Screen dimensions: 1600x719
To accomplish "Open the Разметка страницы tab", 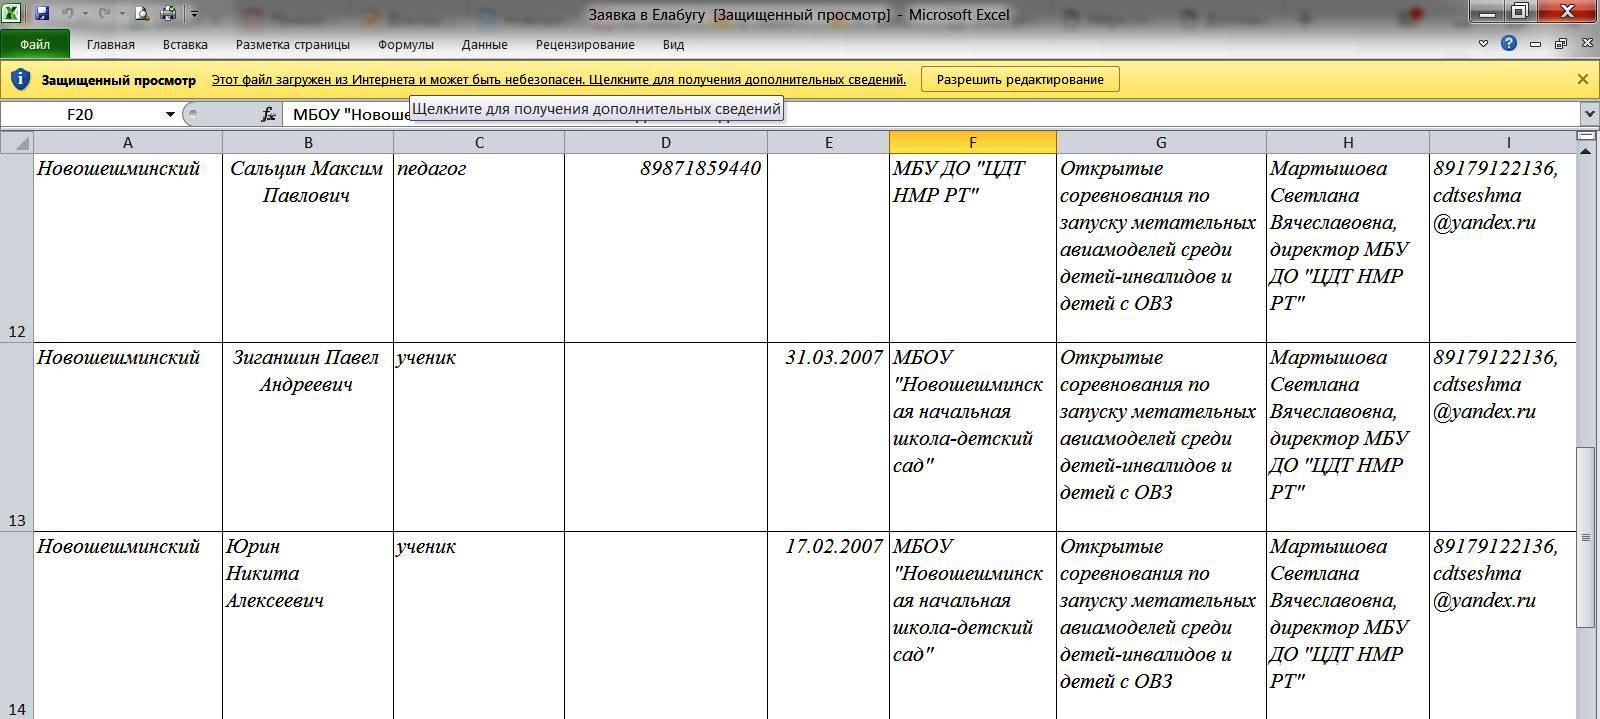I will [292, 44].
